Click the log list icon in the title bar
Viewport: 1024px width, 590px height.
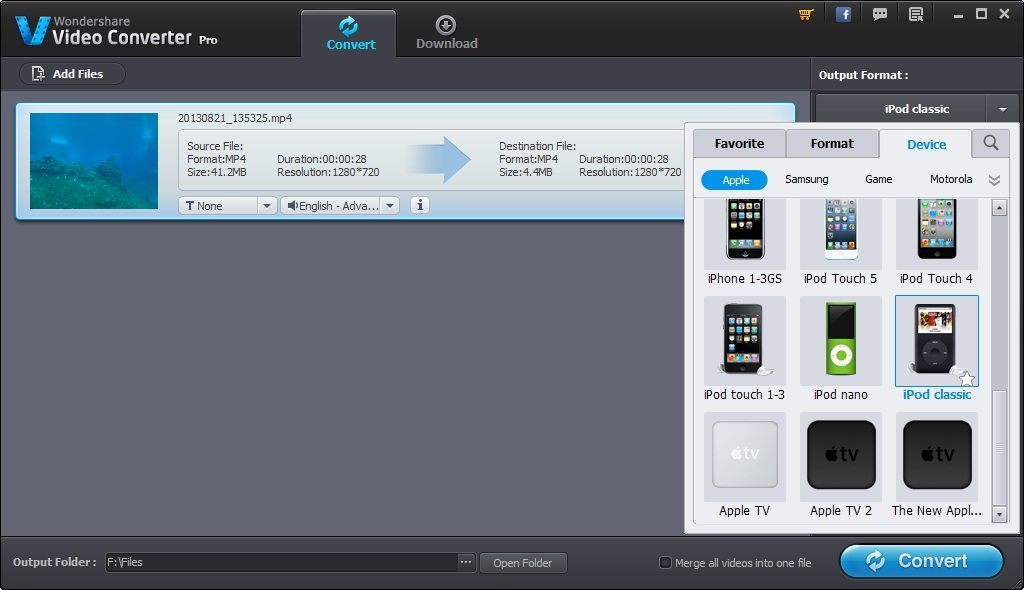pyautogui.click(x=914, y=14)
